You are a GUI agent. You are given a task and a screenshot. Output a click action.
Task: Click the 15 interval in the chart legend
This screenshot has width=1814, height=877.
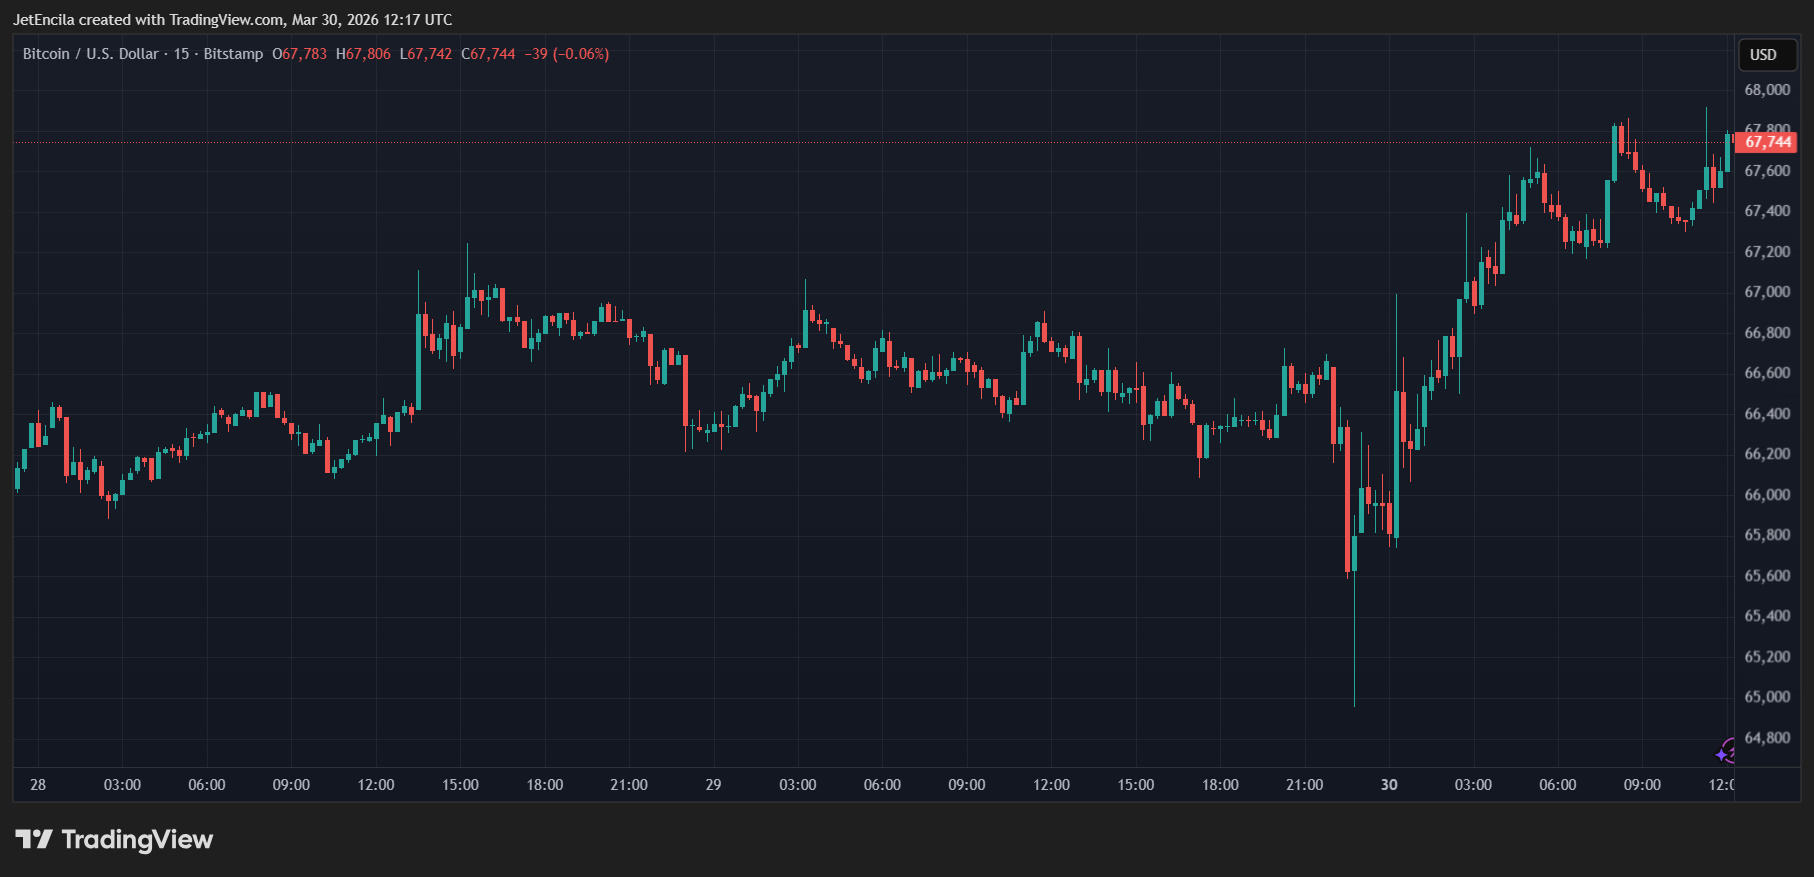point(181,54)
